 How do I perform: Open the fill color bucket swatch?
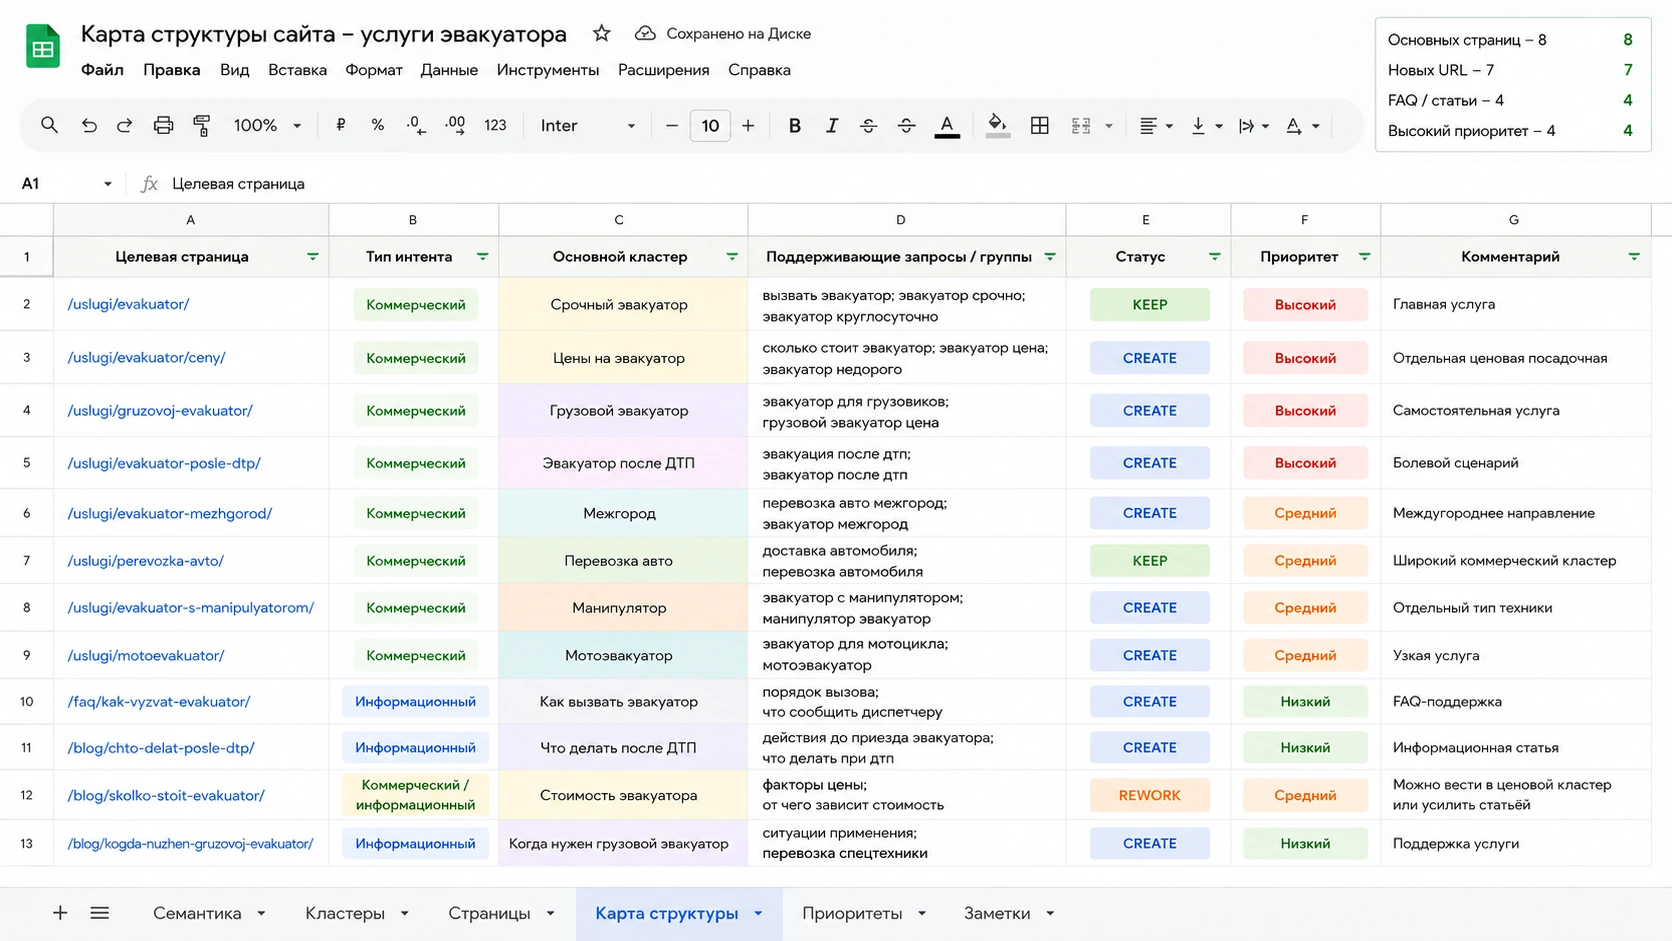point(997,125)
